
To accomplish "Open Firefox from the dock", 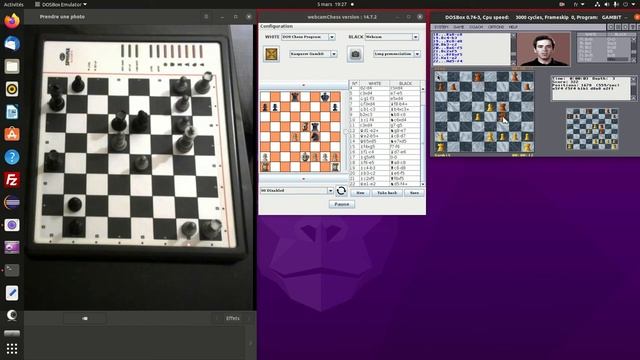I will click(x=12, y=20).
